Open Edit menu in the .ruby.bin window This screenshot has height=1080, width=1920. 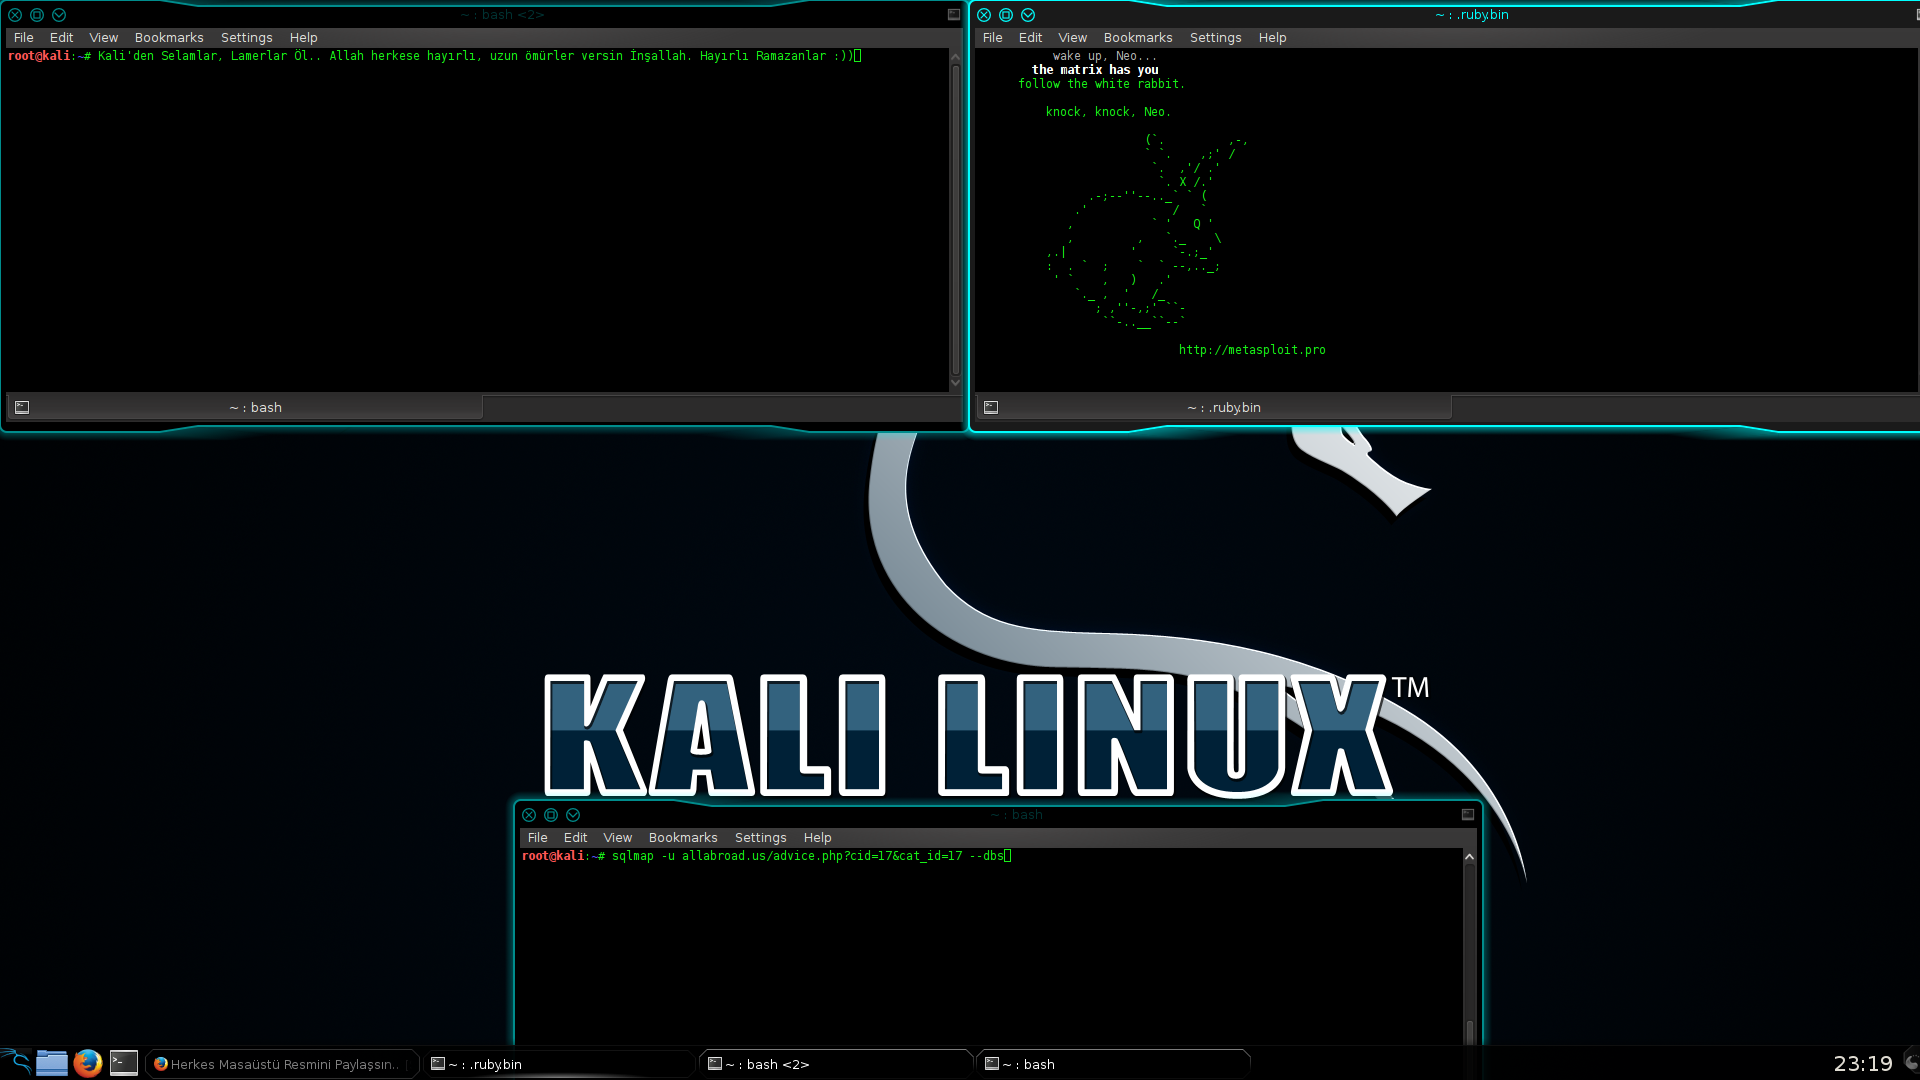1031,38
